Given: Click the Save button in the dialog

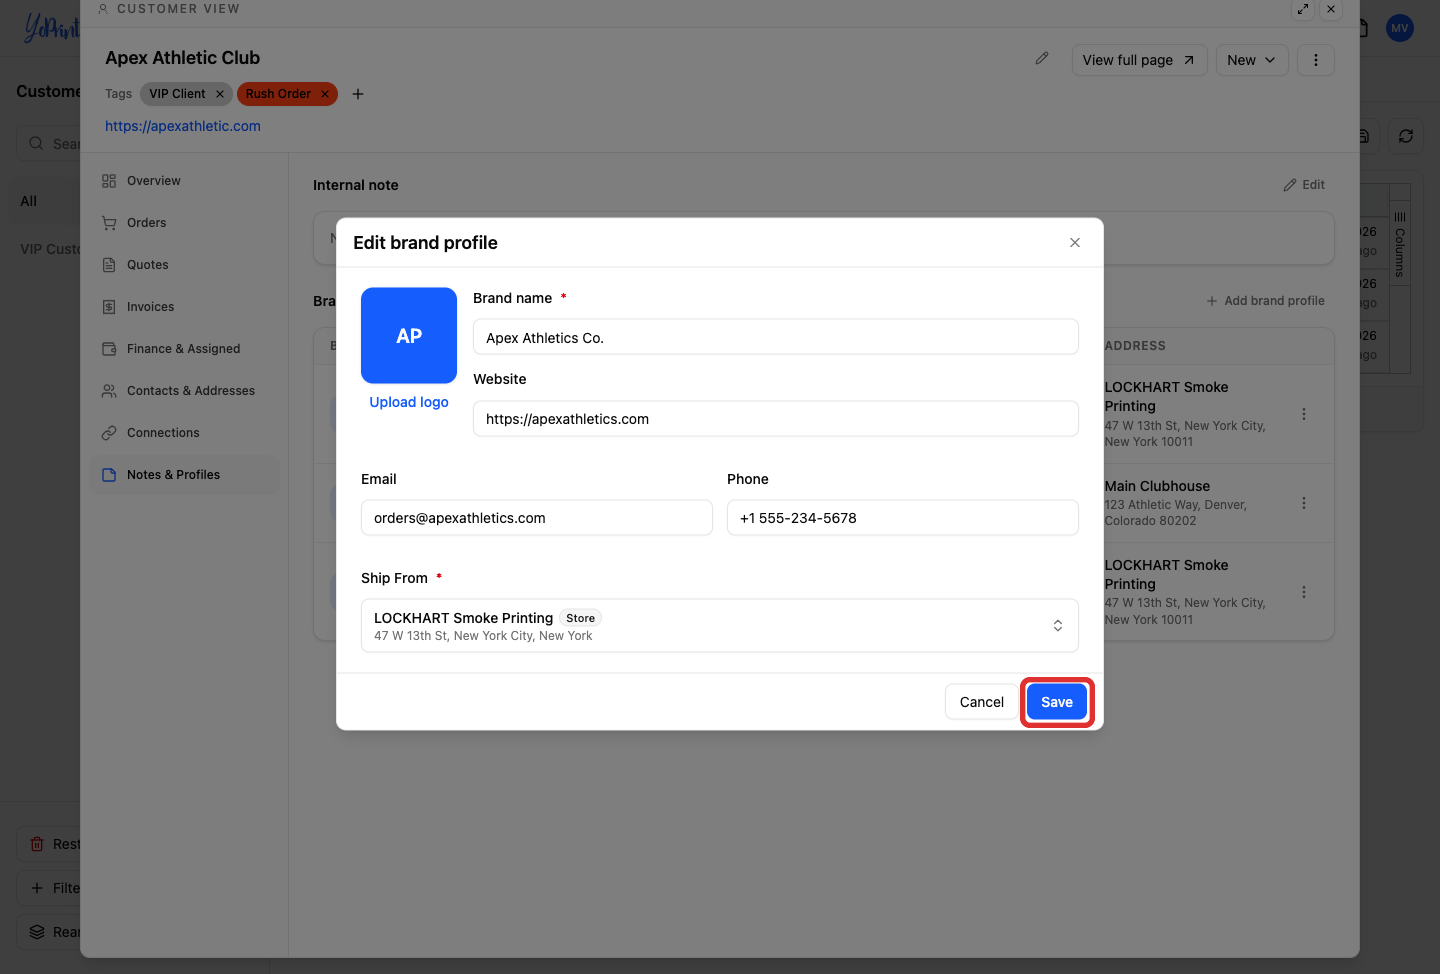Looking at the screenshot, I should coord(1057,702).
